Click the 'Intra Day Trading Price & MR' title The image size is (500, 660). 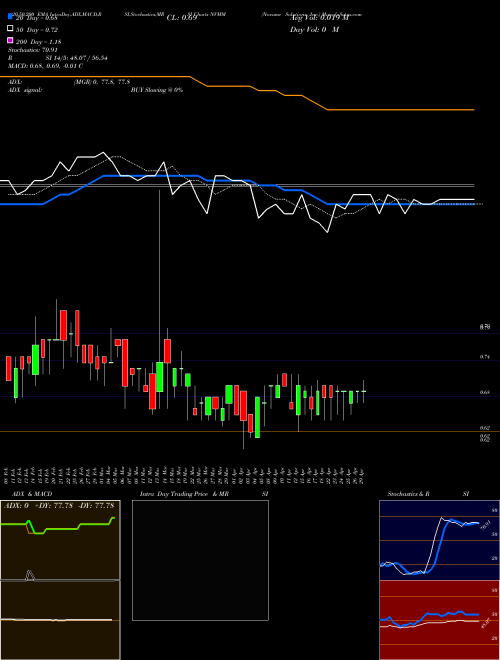(x=184, y=494)
